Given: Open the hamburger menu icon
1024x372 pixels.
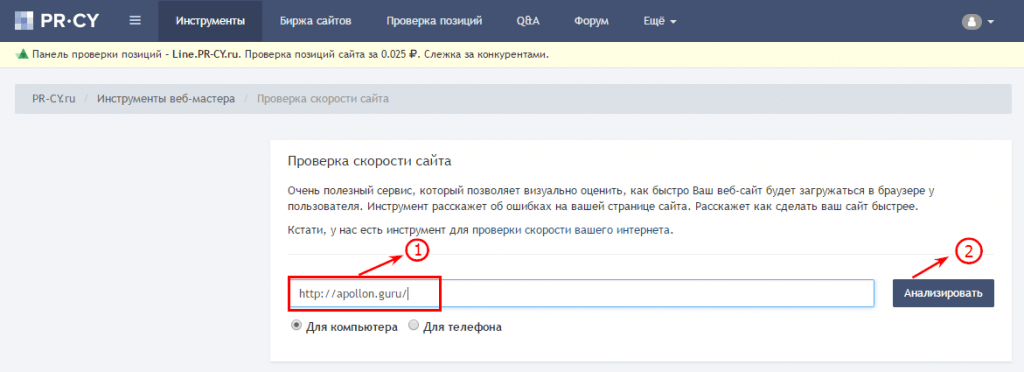Looking at the screenshot, I should [135, 21].
